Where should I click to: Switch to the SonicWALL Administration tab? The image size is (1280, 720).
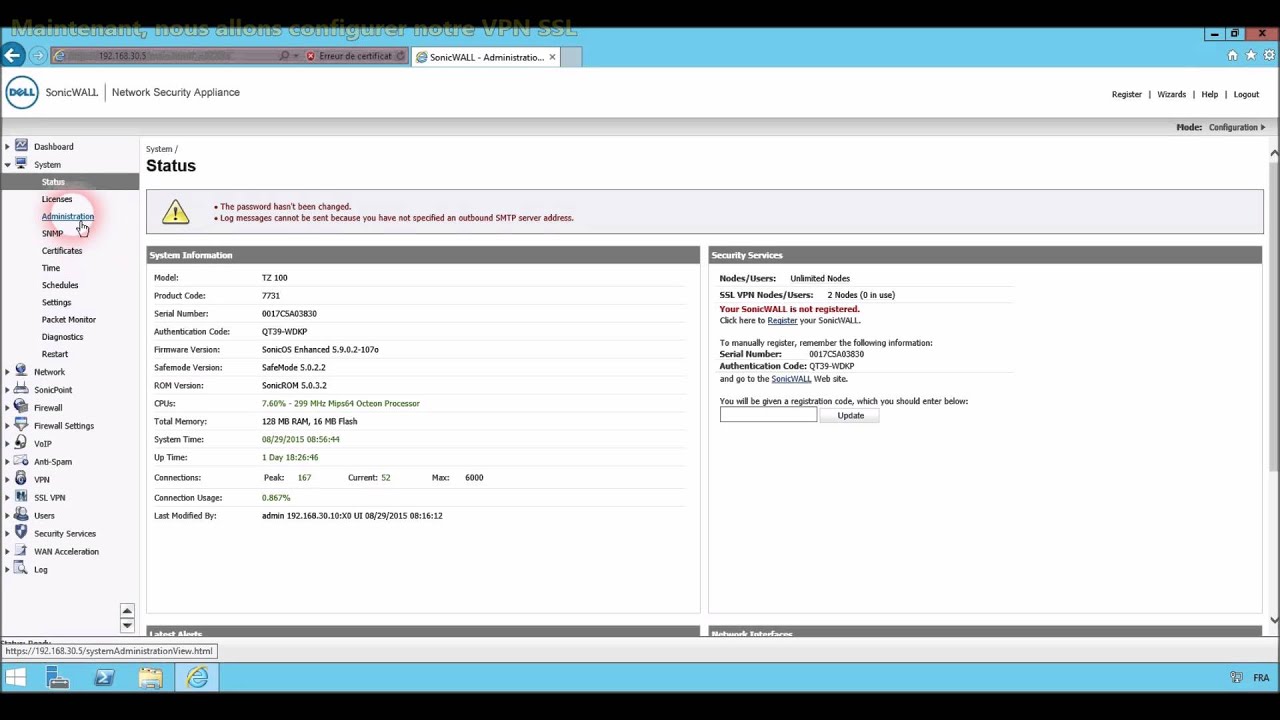click(485, 57)
